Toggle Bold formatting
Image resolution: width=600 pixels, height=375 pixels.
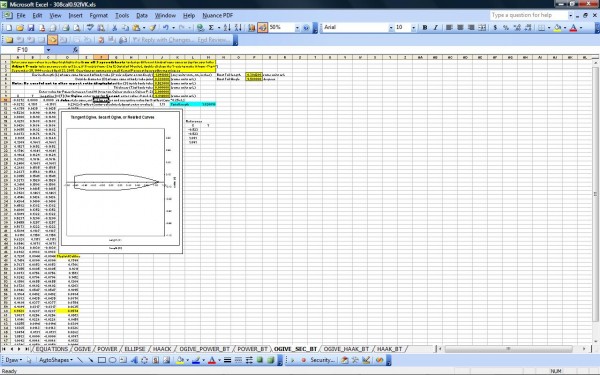pyautogui.click(x=425, y=28)
